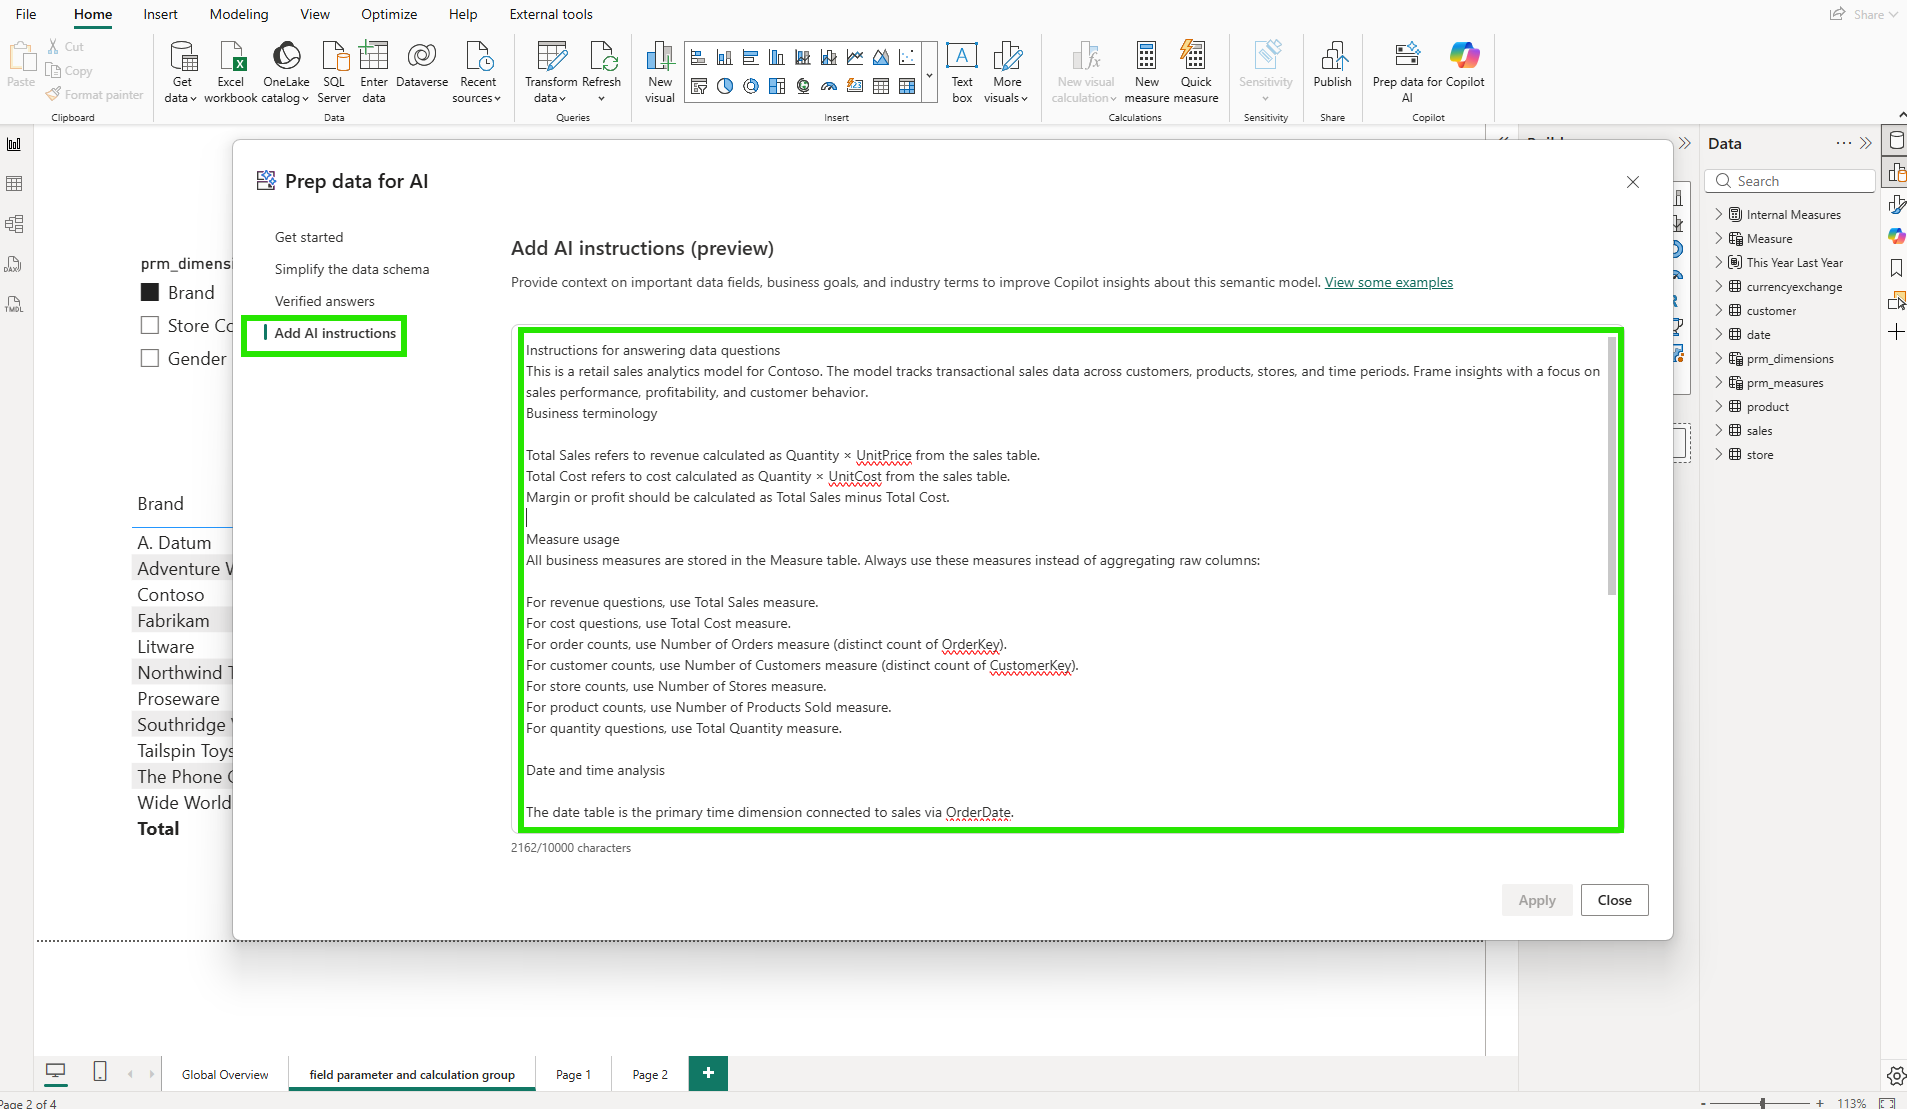Screen dimensions: 1907x1109
Task: Expand the sales table
Action: [x=1719, y=430]
